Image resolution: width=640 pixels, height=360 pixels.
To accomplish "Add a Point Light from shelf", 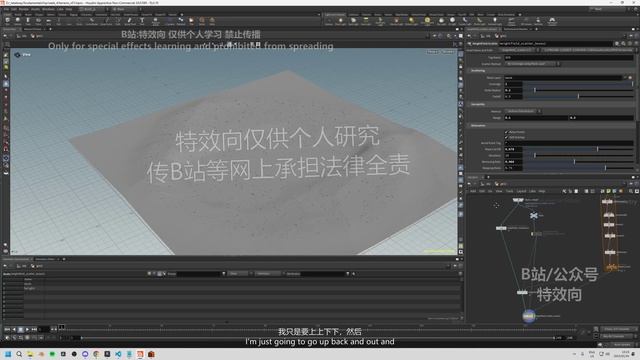I will [340, 21].
